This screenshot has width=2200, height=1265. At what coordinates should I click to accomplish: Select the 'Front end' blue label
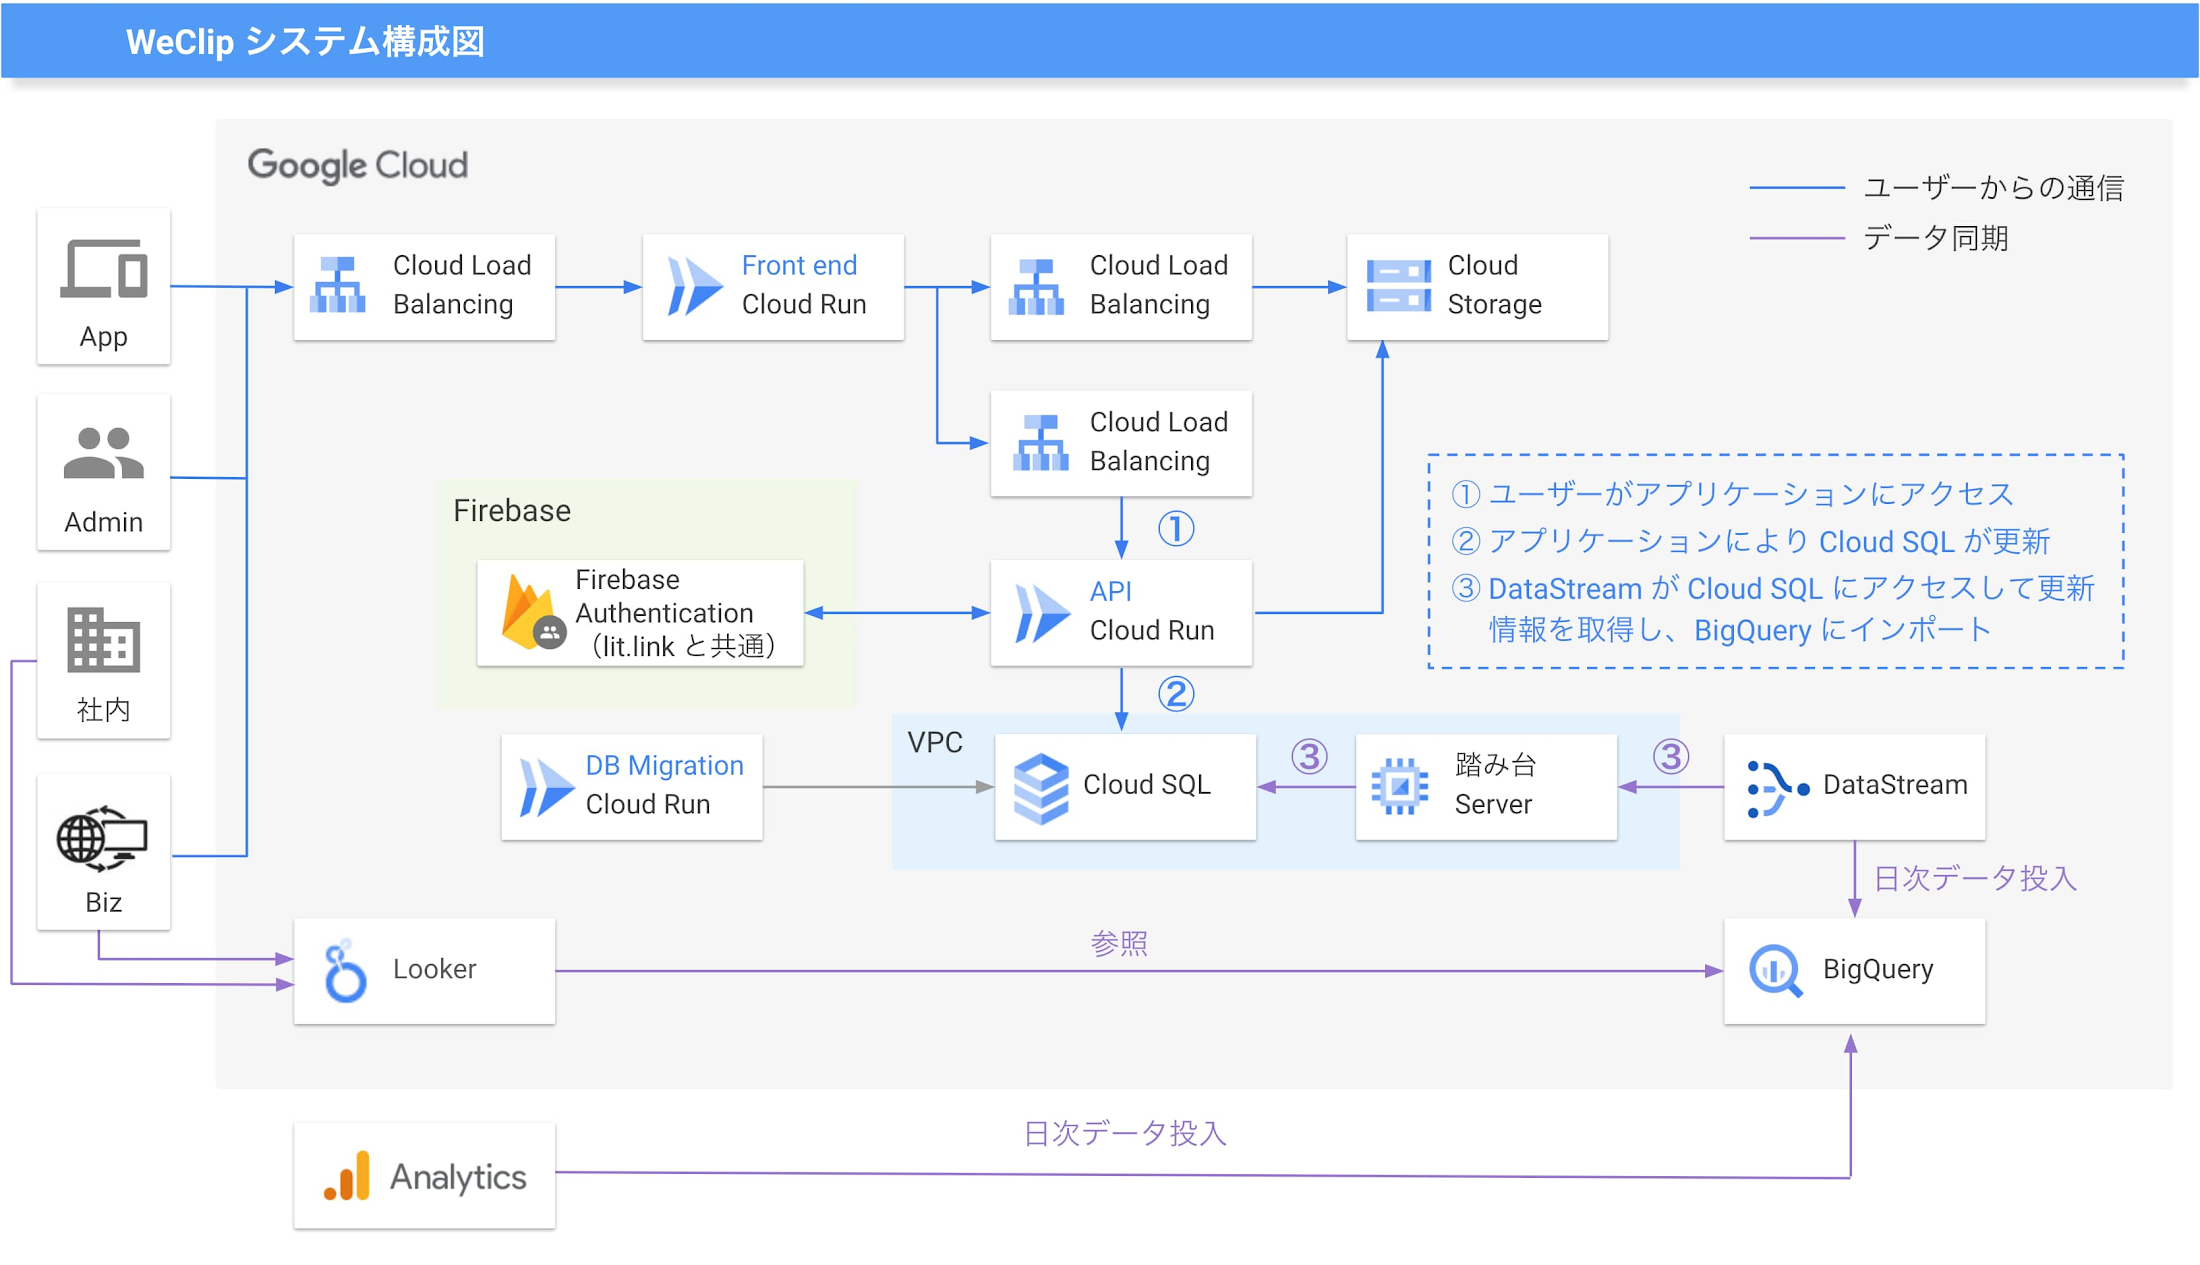pos(798,265)
